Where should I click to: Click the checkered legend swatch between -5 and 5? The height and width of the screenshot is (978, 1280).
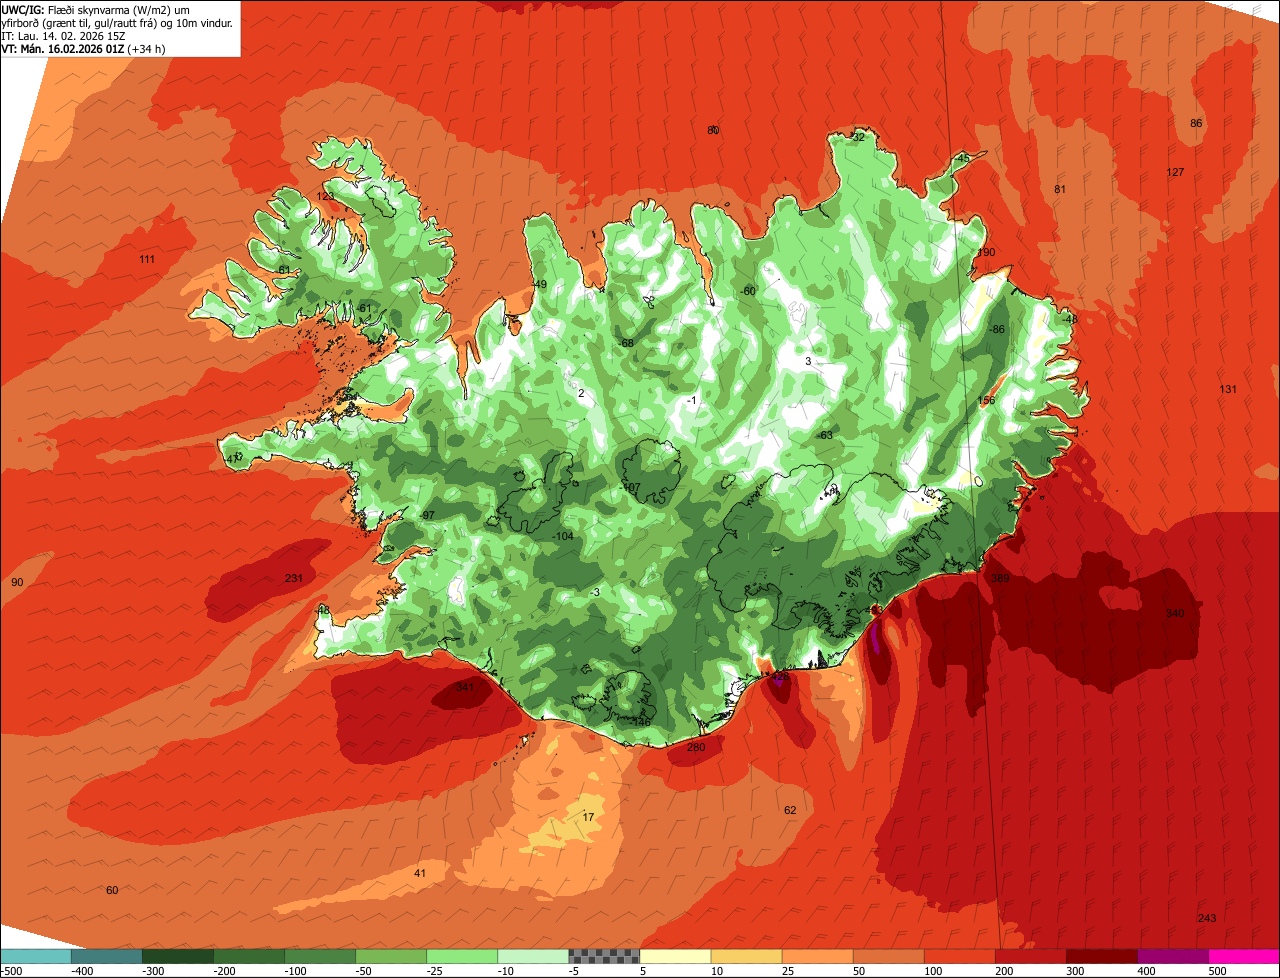pyautogui.click(x=604, y=956)
